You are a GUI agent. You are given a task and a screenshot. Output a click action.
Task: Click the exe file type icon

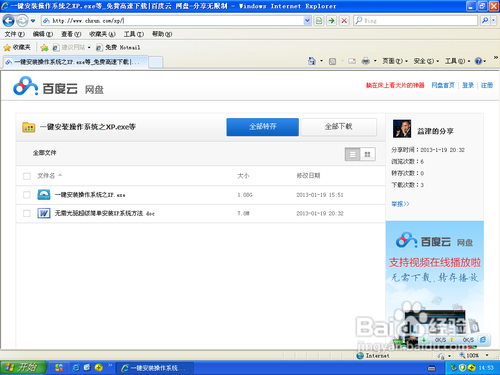(44, 195)
